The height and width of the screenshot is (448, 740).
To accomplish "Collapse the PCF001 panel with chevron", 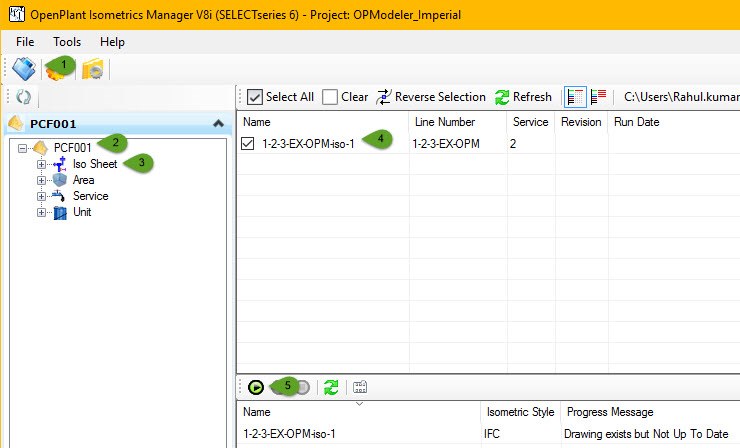I will tap(218, 124).
